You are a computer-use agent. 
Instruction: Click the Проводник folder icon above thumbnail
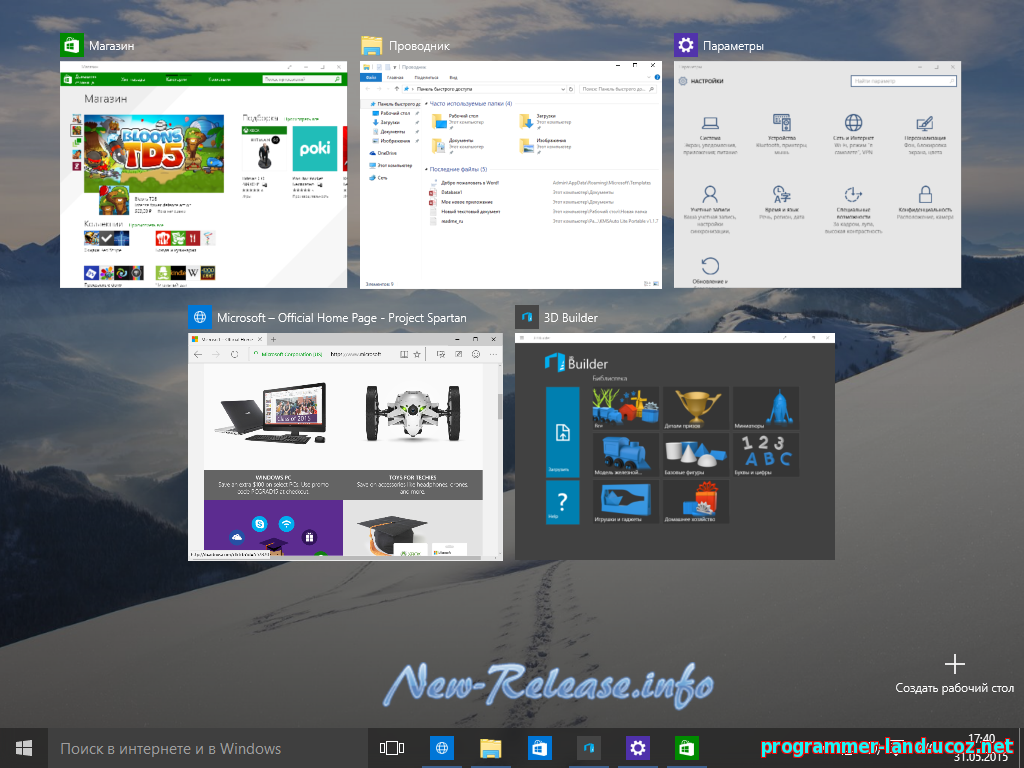372,46
